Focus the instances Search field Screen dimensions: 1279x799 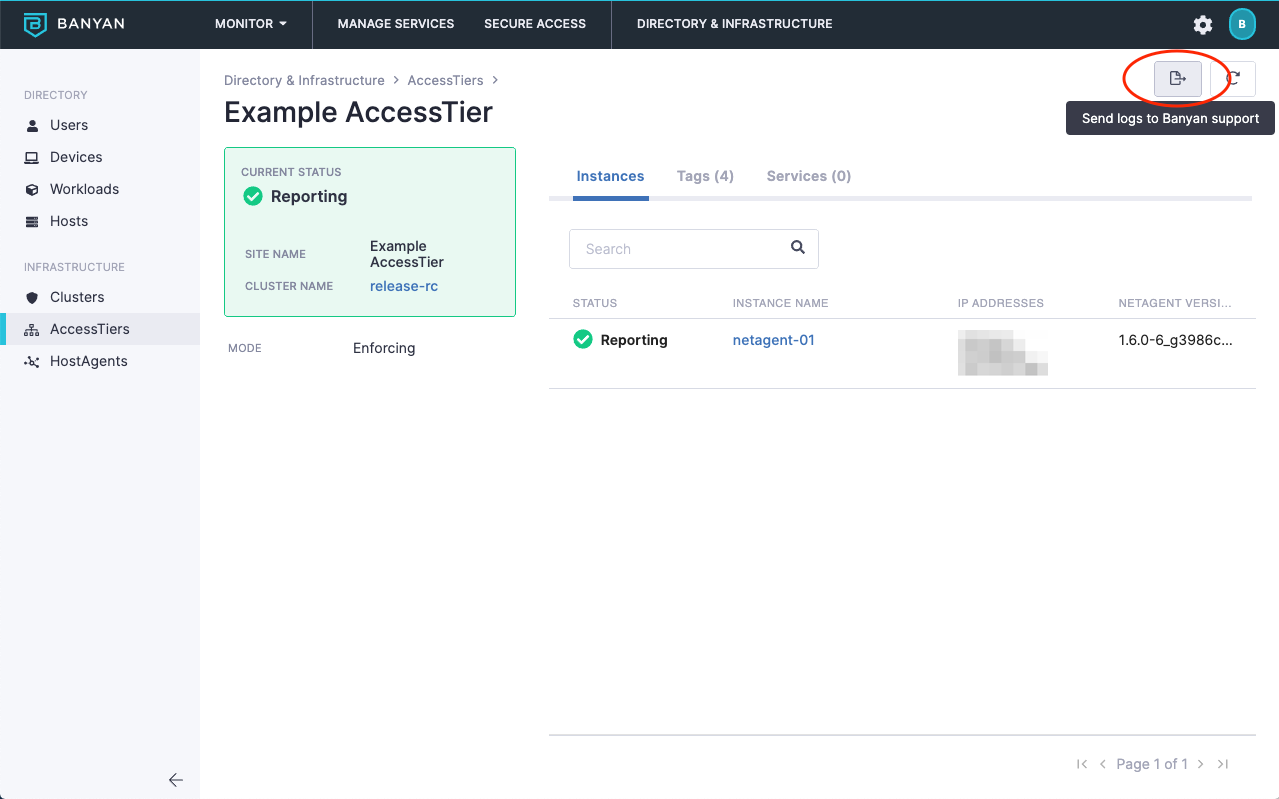coord(694,249)
